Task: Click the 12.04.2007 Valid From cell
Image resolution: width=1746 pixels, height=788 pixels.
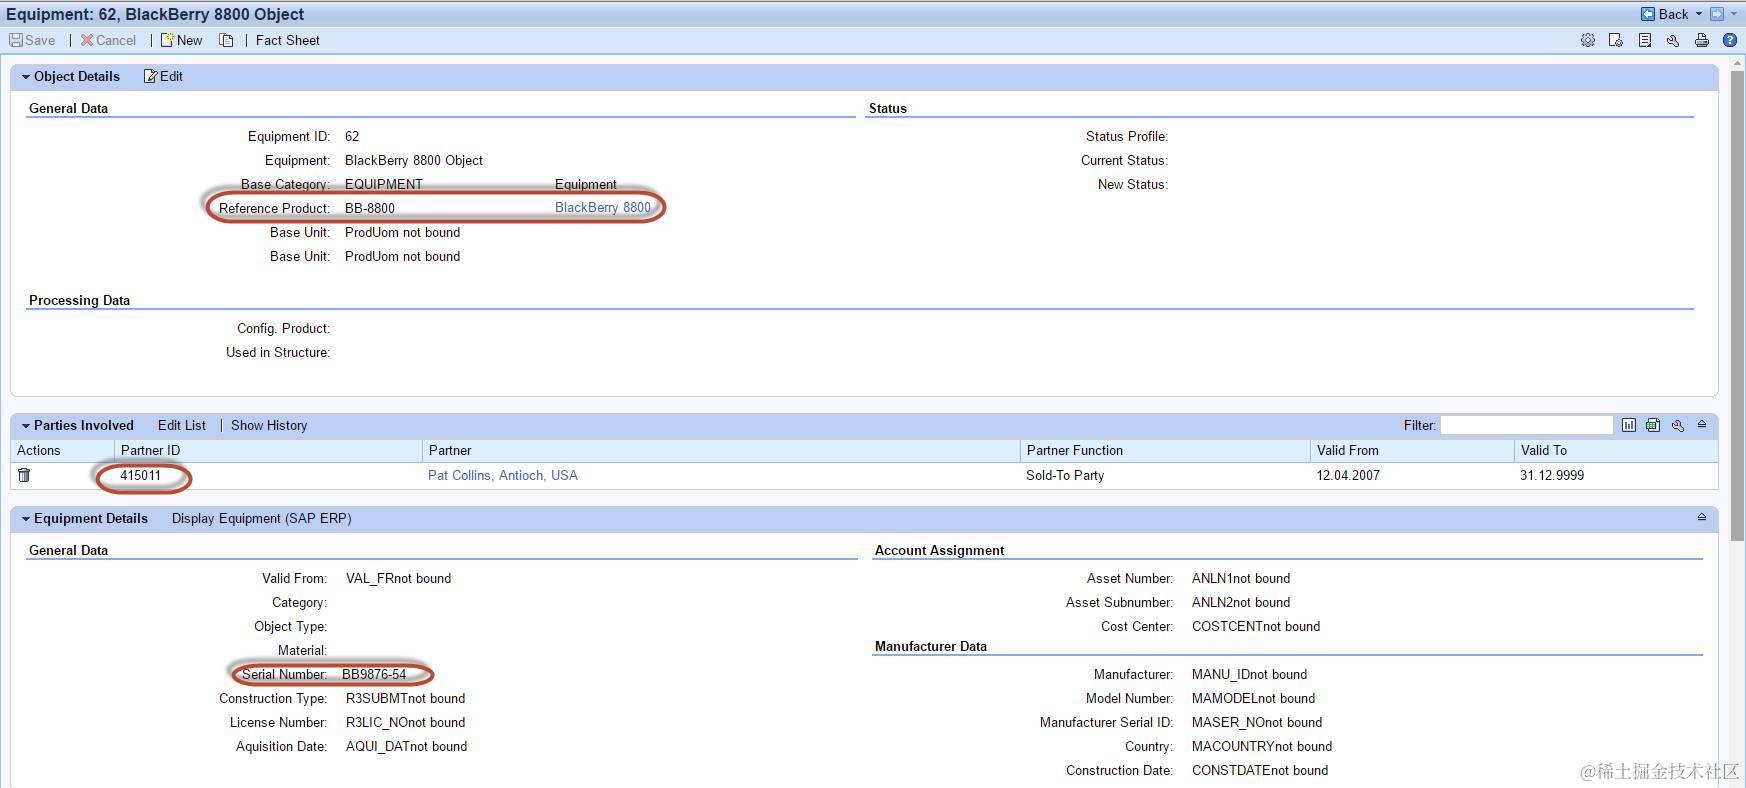Action: (x=1348, y=476)
